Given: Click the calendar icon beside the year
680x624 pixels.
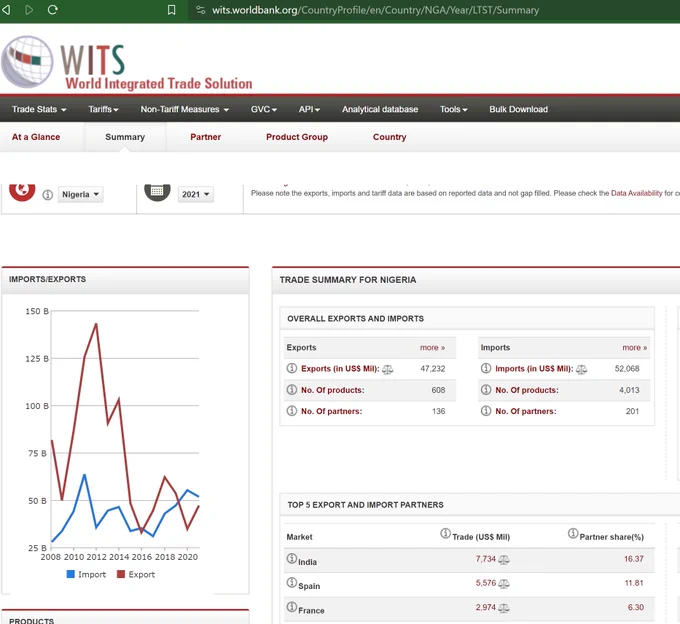Looking at the screenshot, I should pos(157,192).
